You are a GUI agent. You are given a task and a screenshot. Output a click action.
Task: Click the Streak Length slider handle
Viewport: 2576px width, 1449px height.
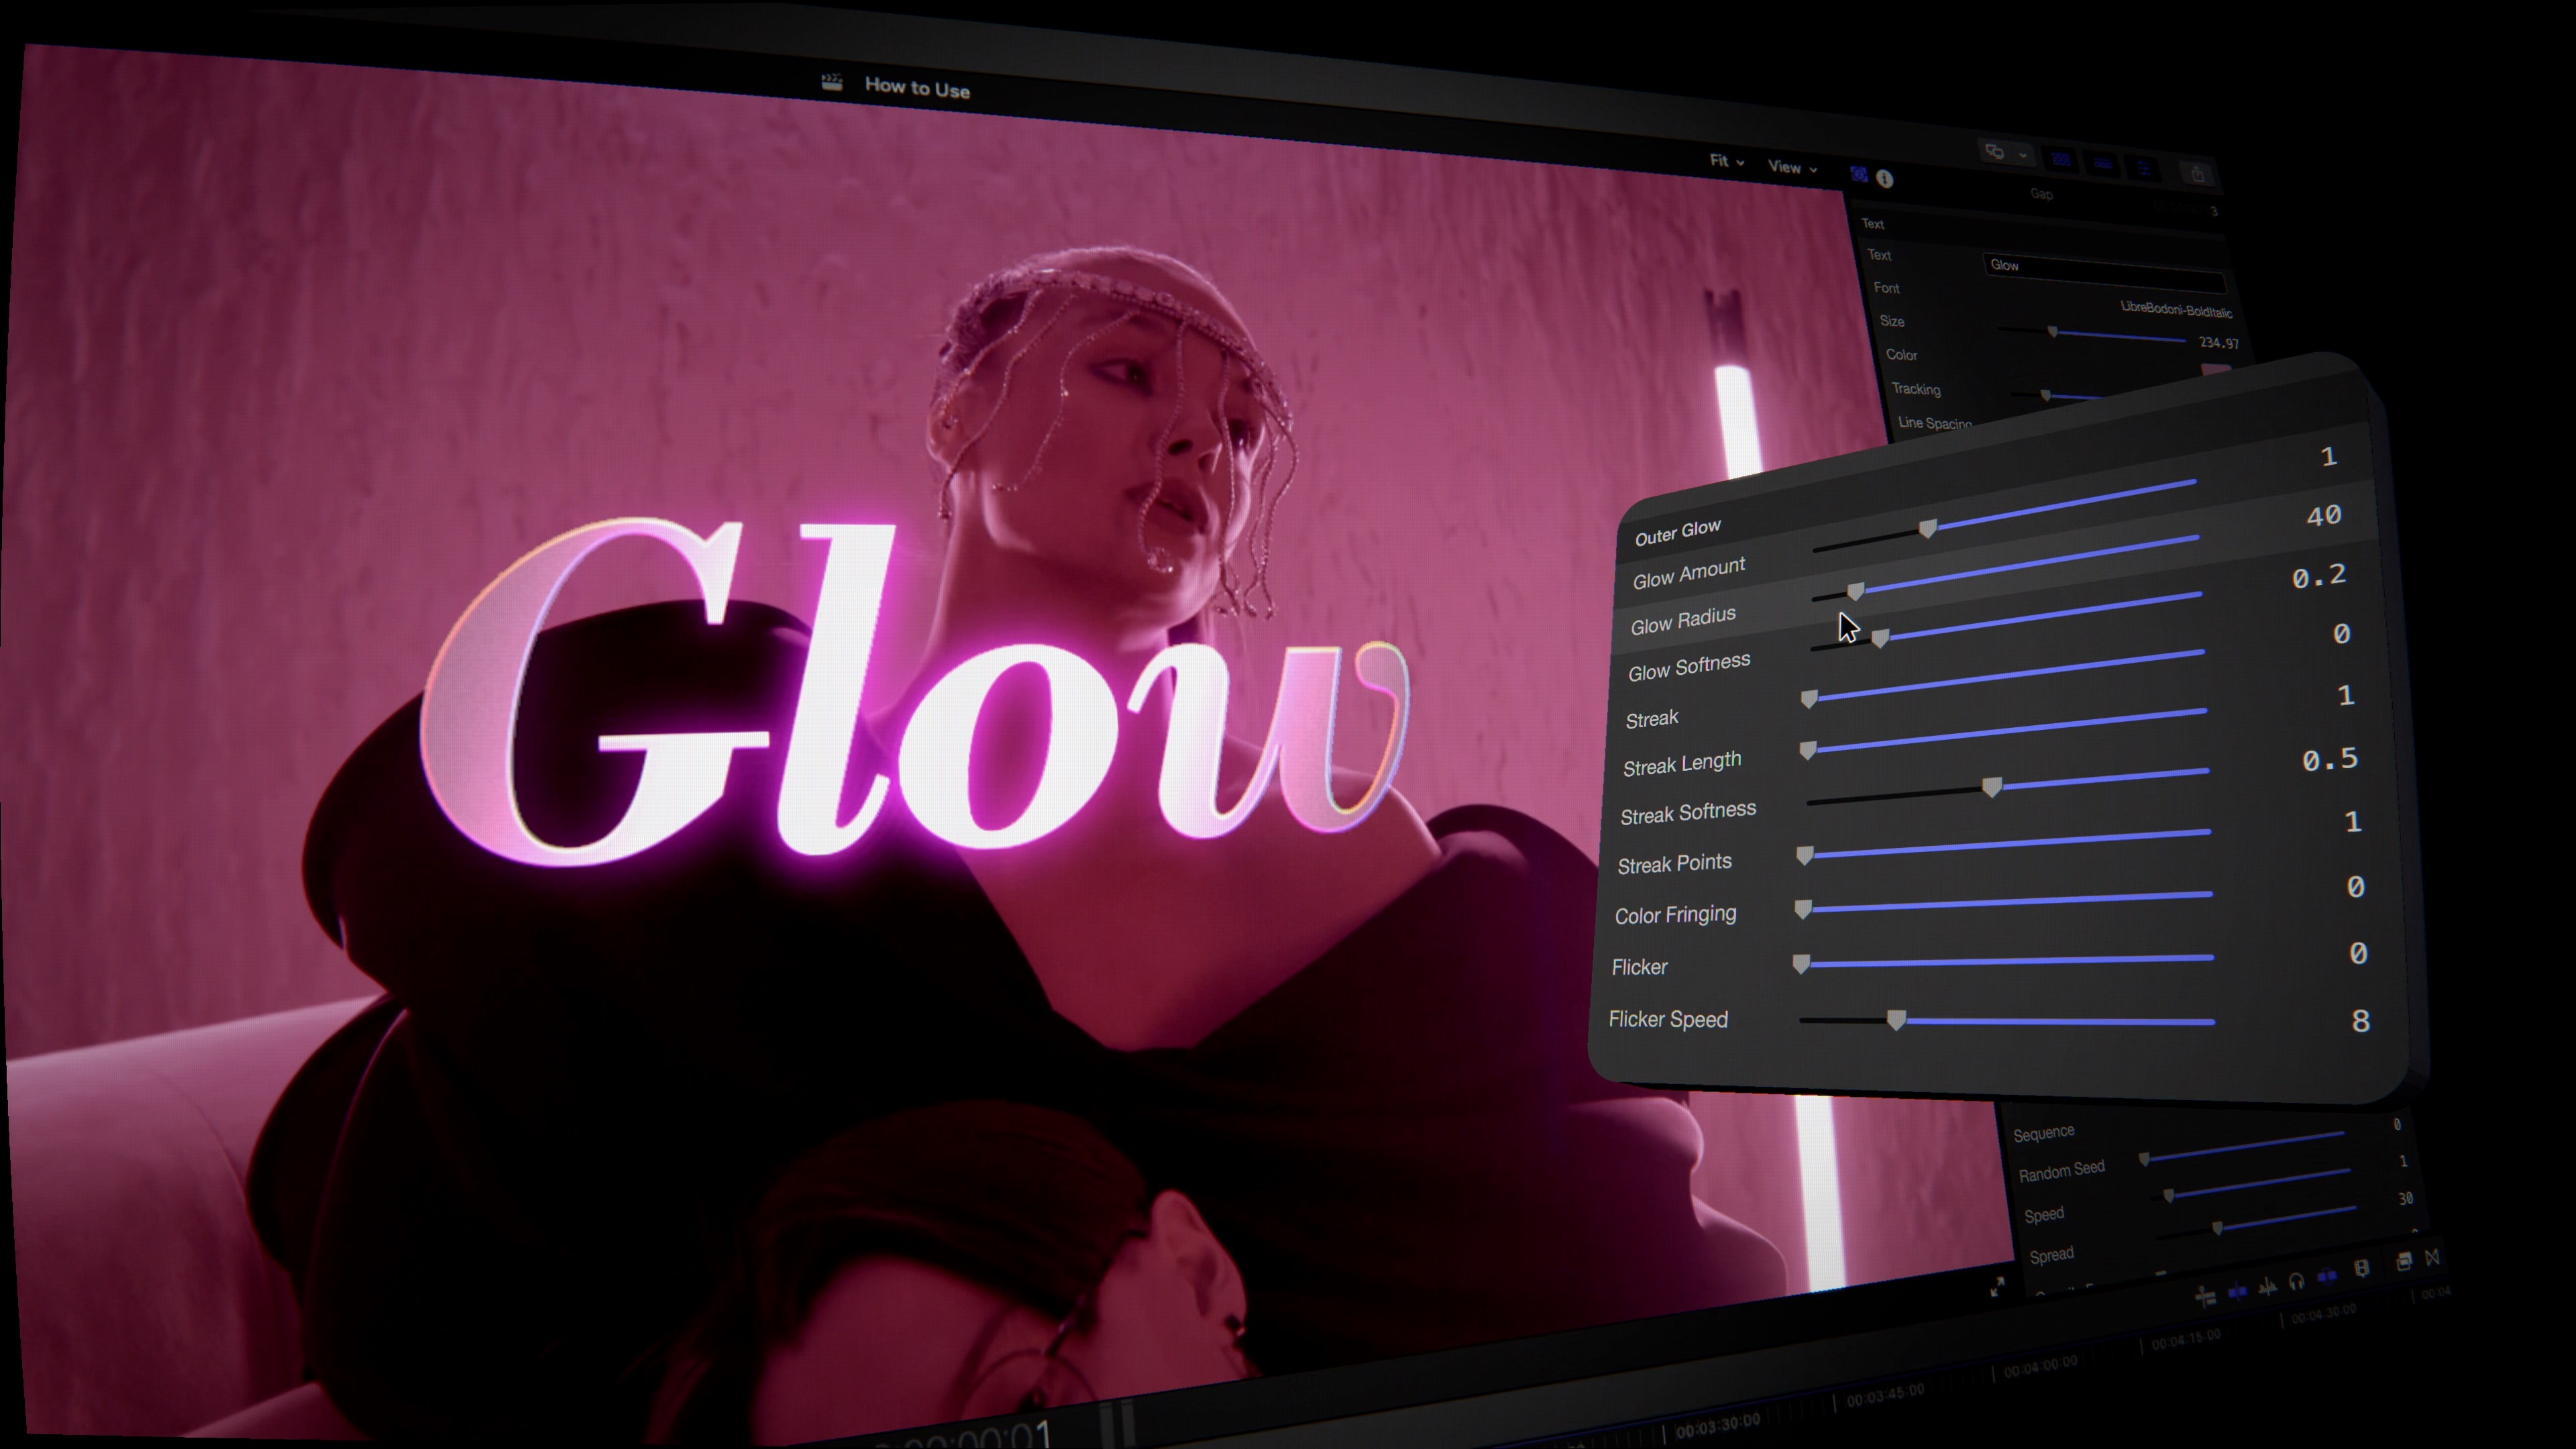coord(1808,750)
